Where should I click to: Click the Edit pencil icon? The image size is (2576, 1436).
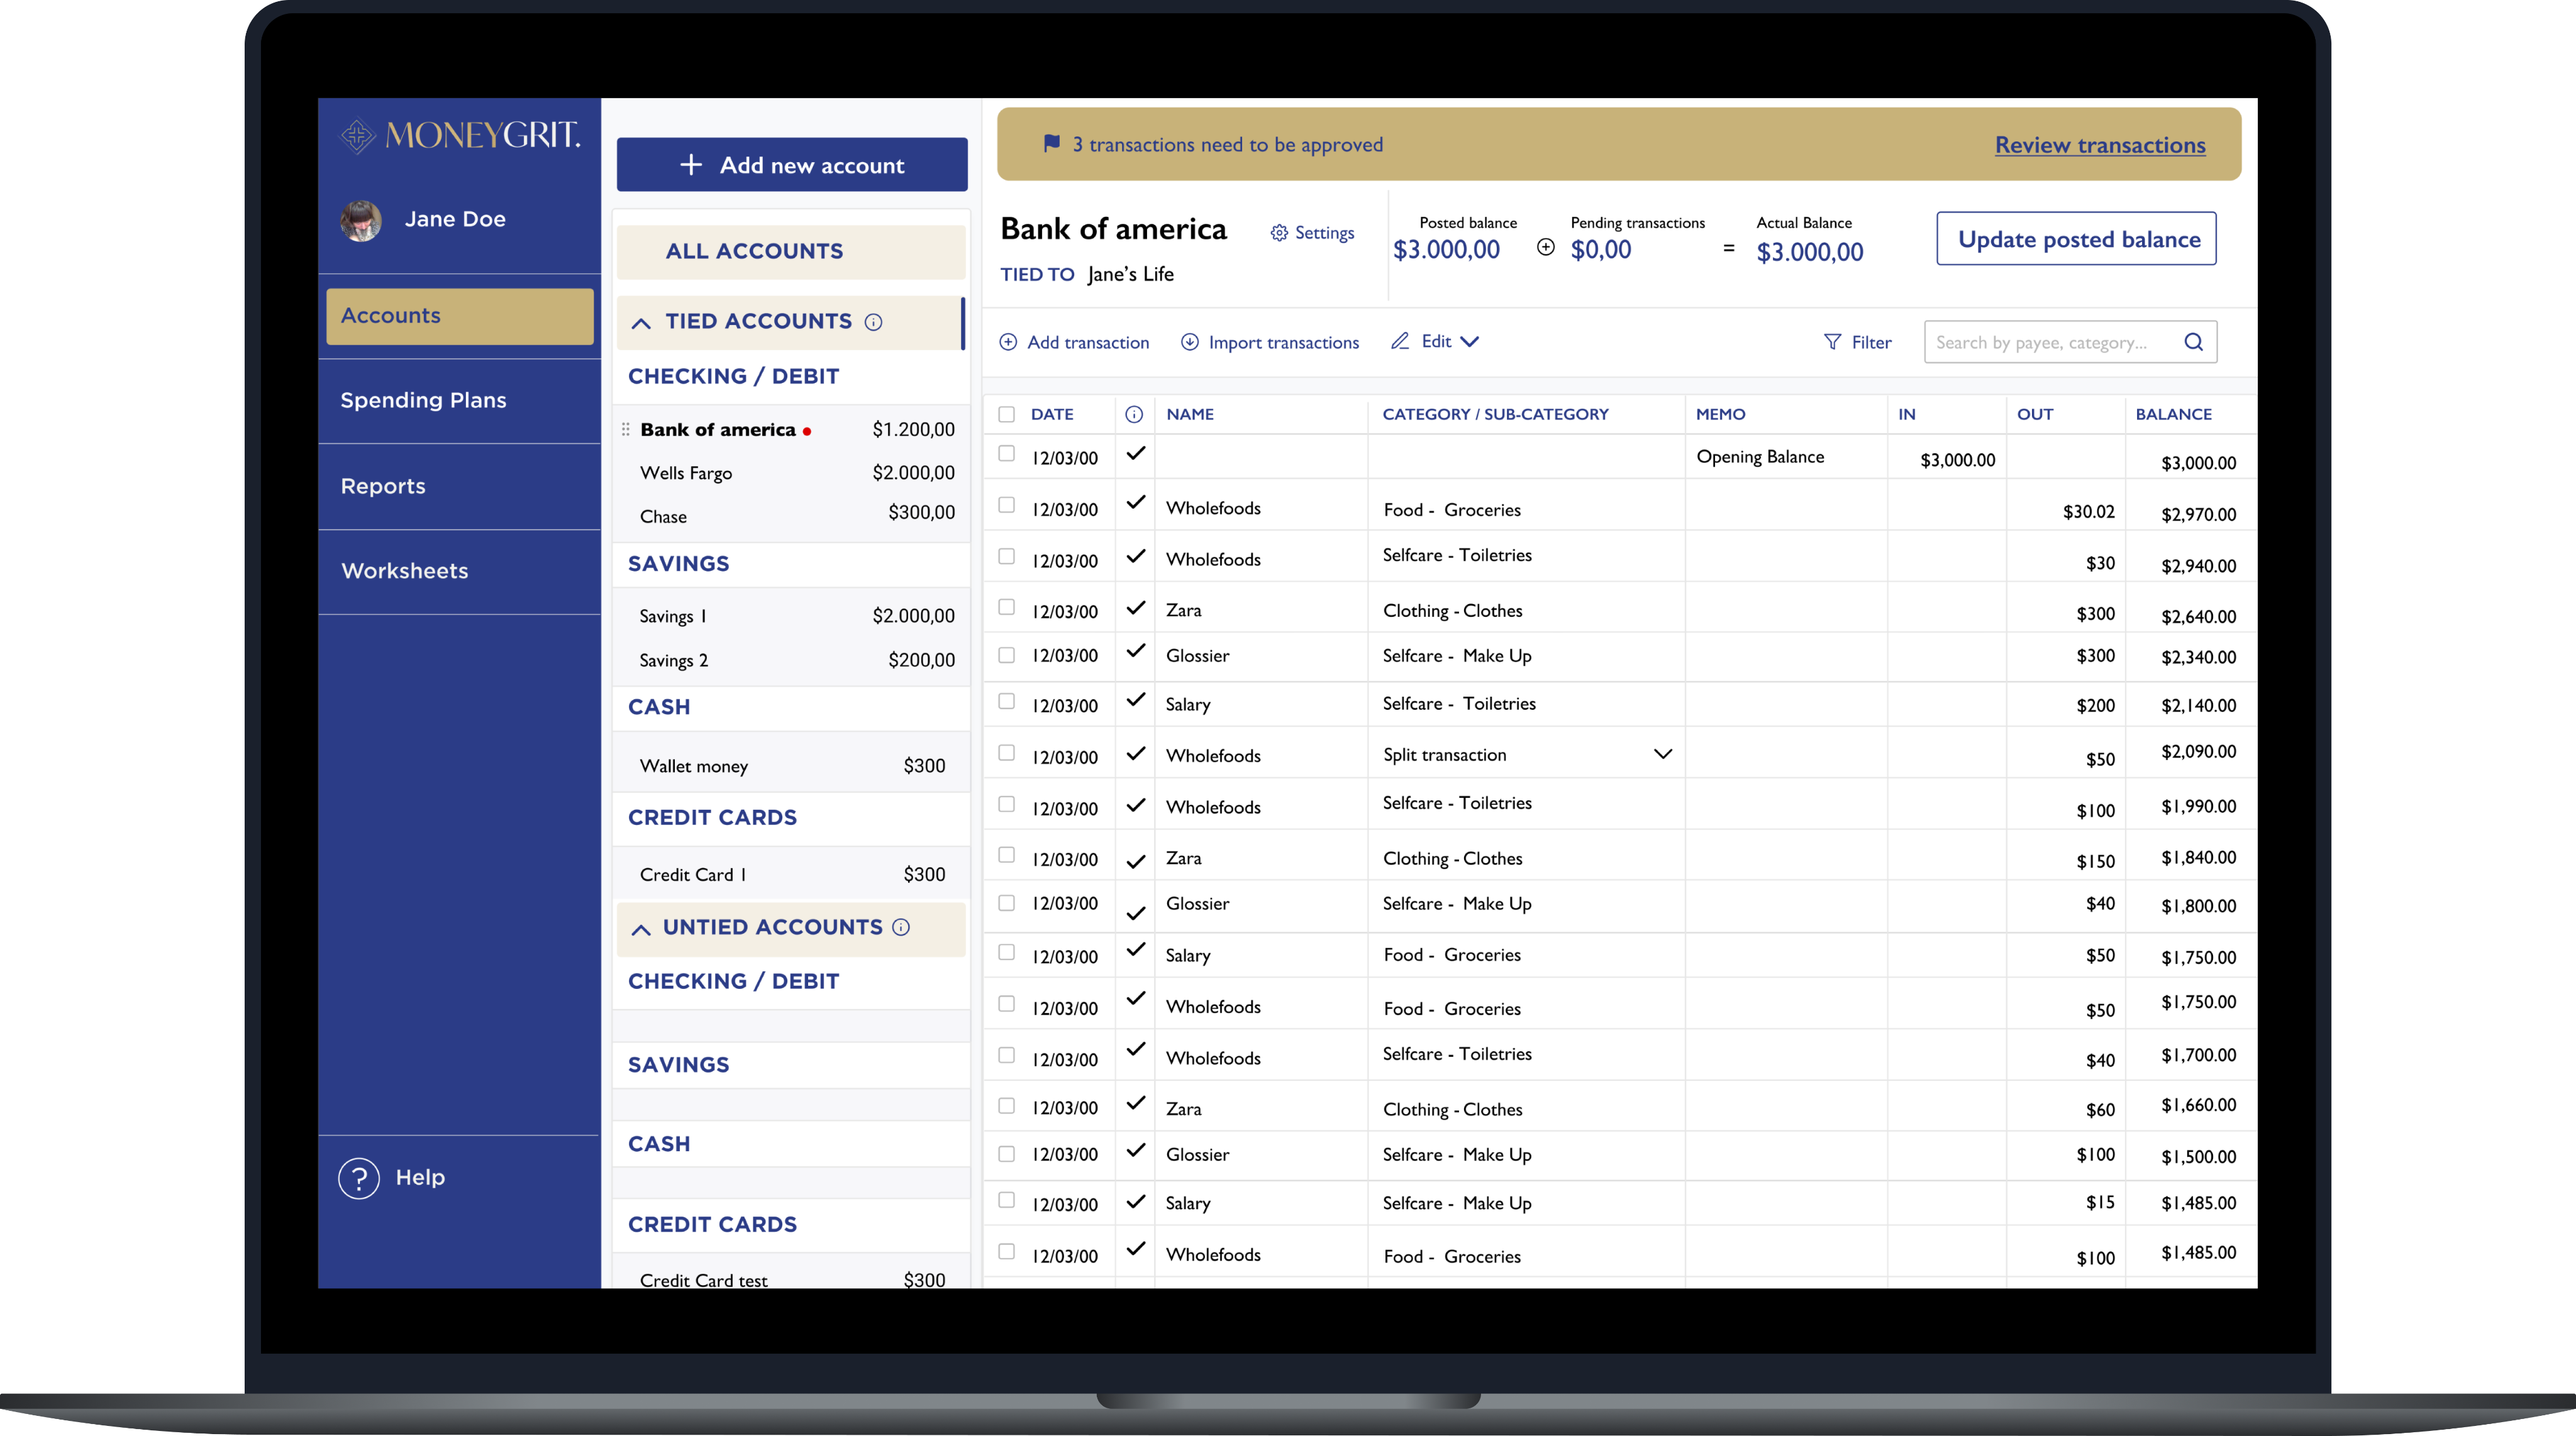[x=1400, y=341]
